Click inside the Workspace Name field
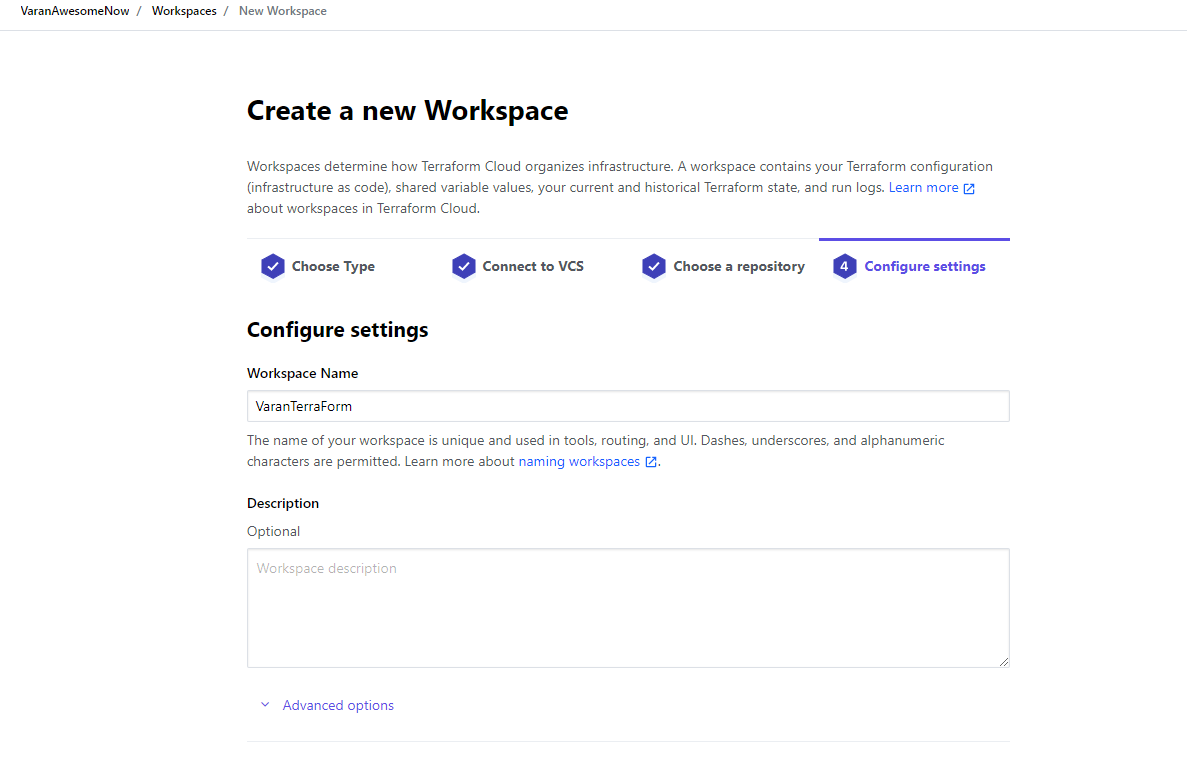Image resolution: width=1187 pixels, height=767 pixels. (628, 406)
